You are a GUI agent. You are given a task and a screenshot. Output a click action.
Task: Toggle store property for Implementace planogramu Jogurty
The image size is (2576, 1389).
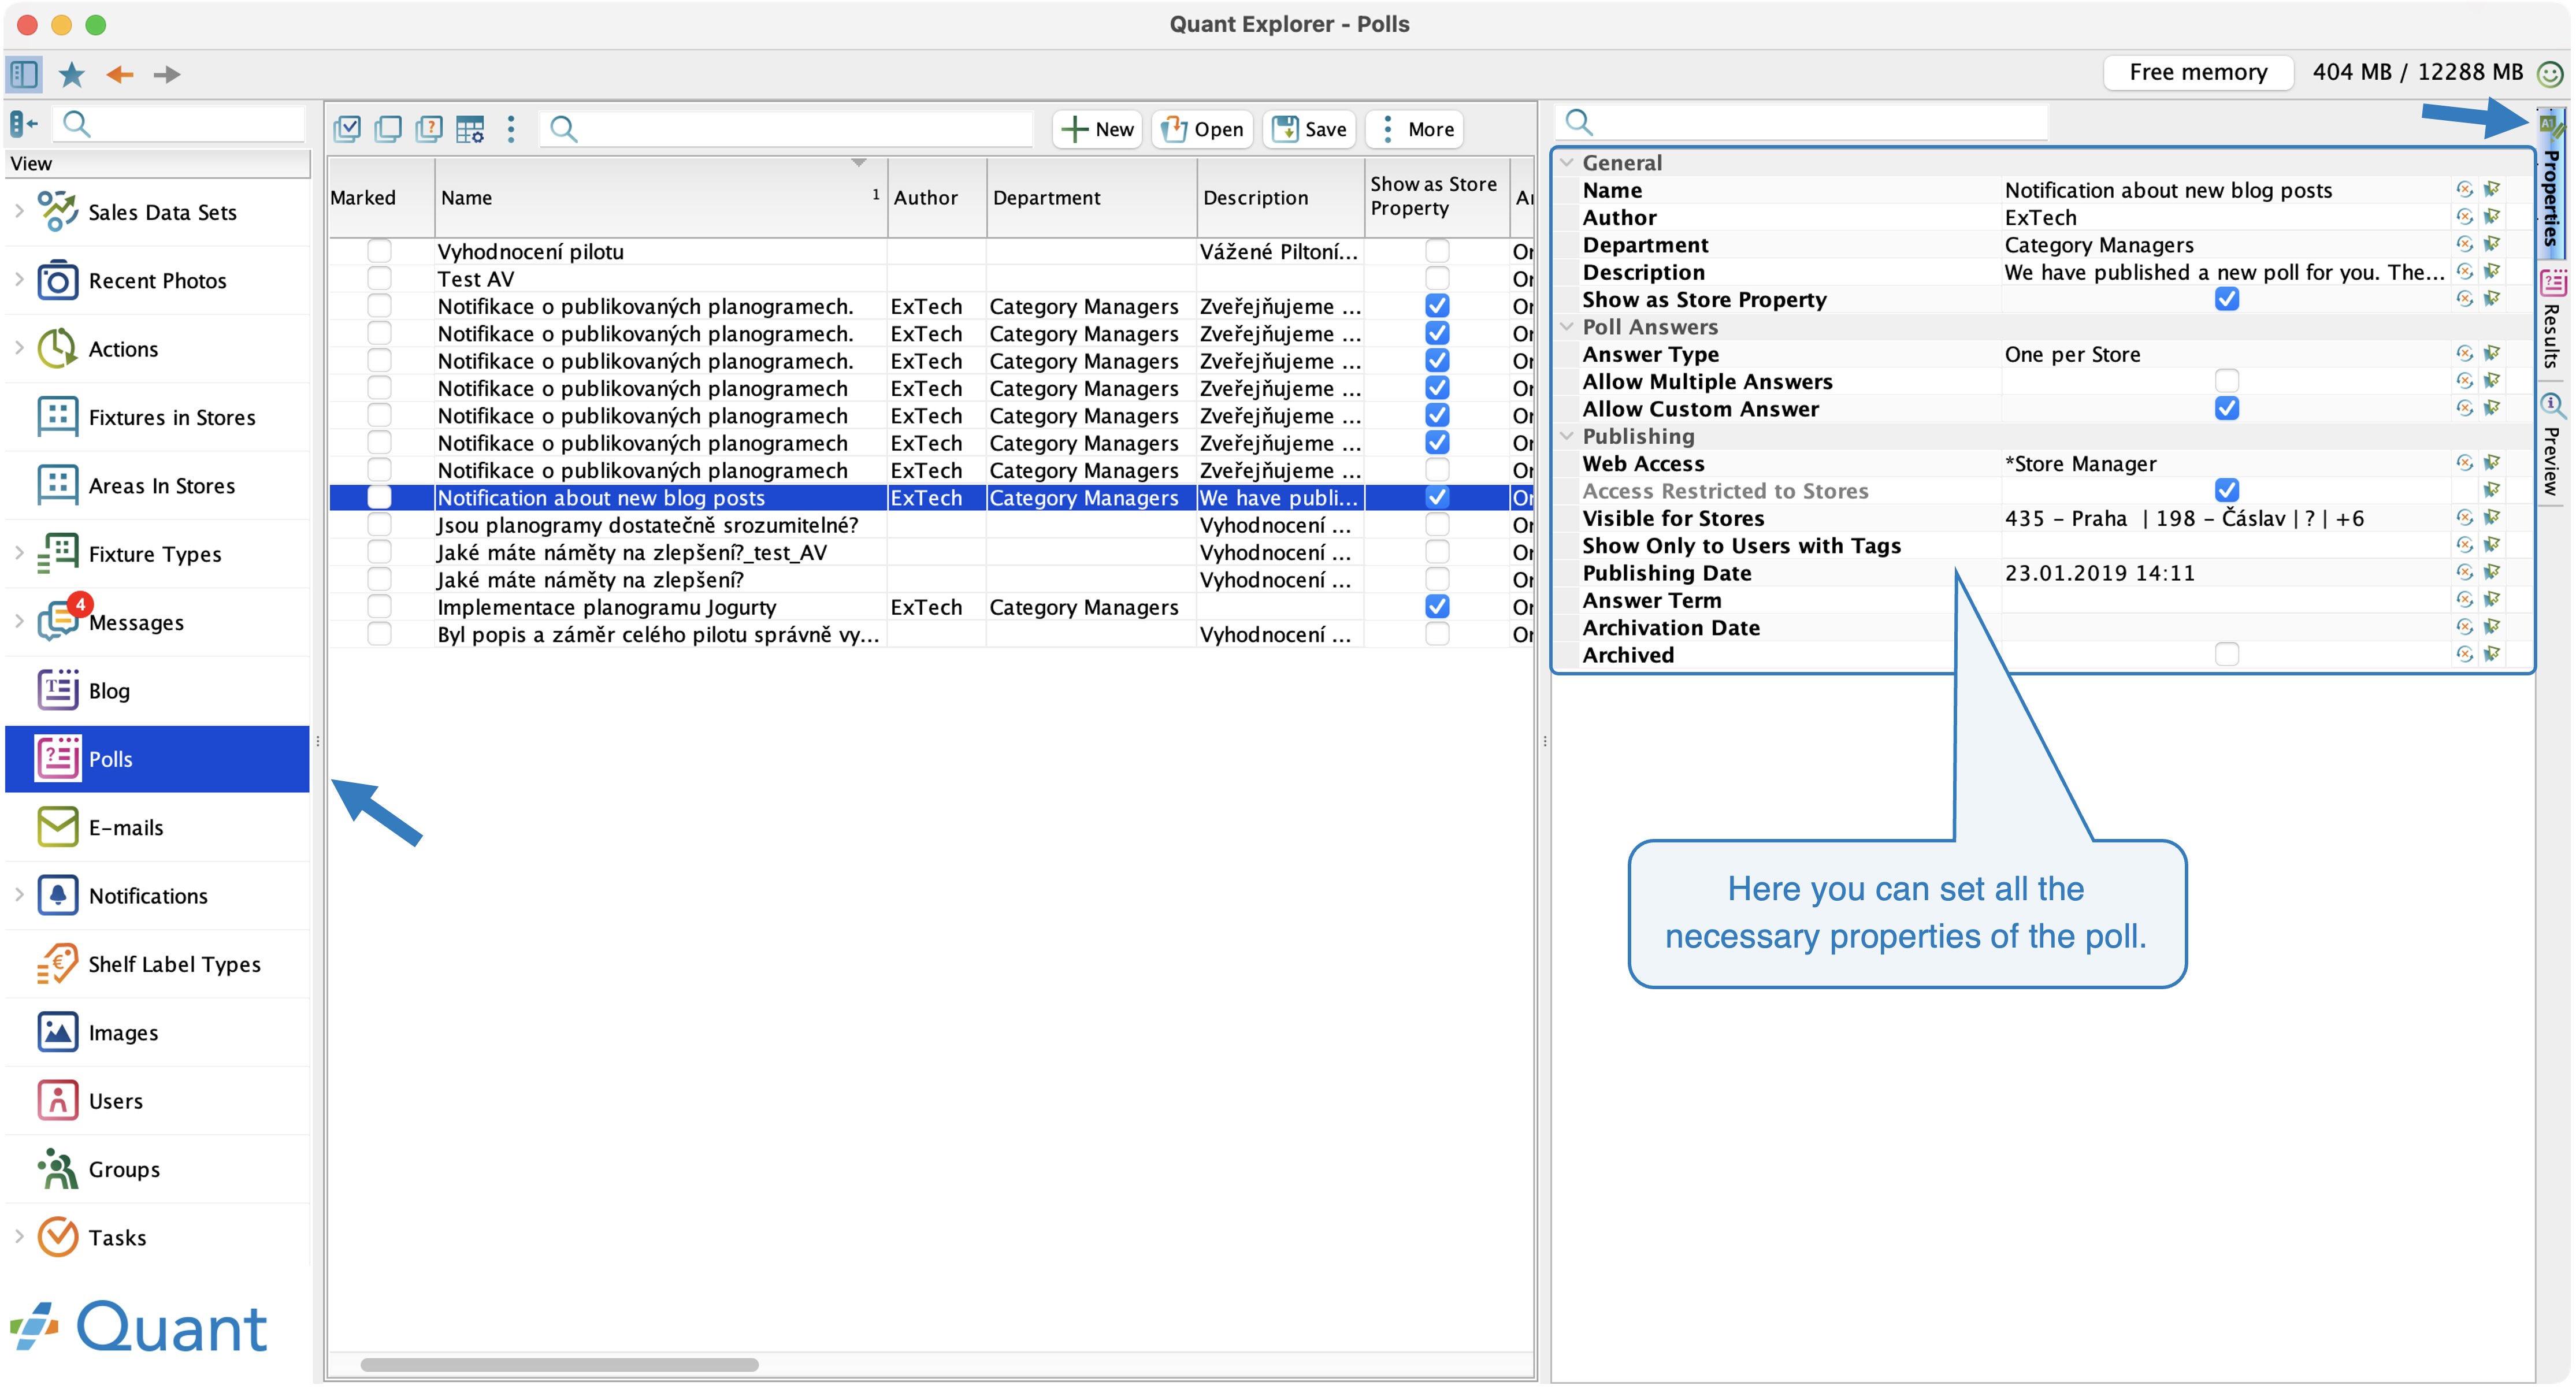coord(1436,606)
